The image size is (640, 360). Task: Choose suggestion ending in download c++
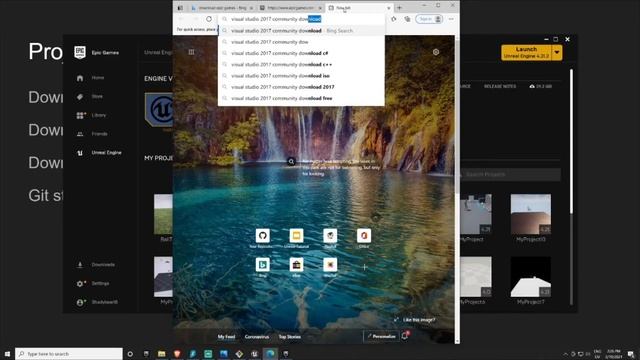[x=301, y=64]
